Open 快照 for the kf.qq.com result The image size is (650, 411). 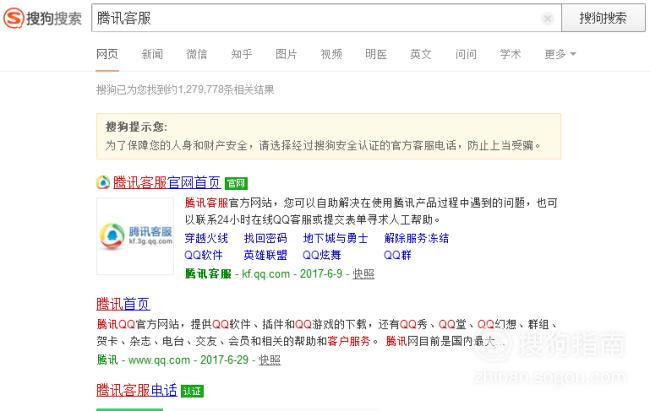[x=363, y=274]
